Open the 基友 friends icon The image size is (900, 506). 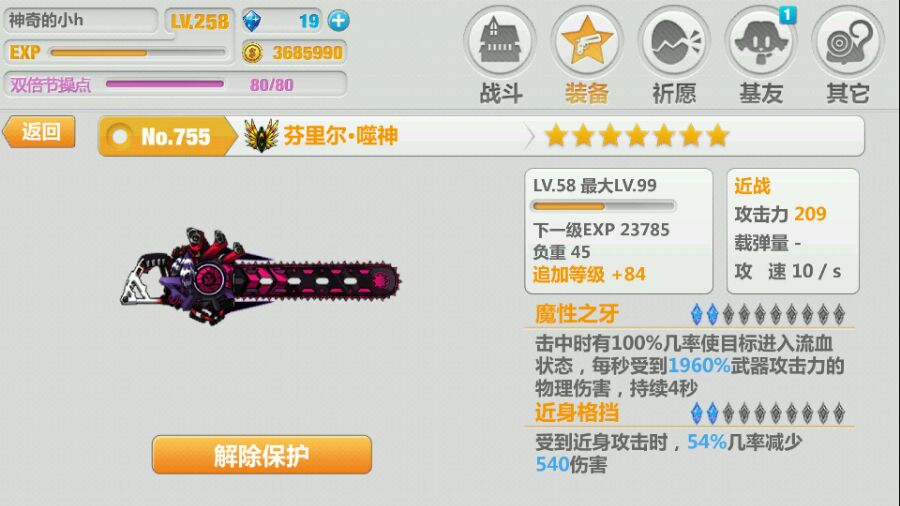coord(761,41)
